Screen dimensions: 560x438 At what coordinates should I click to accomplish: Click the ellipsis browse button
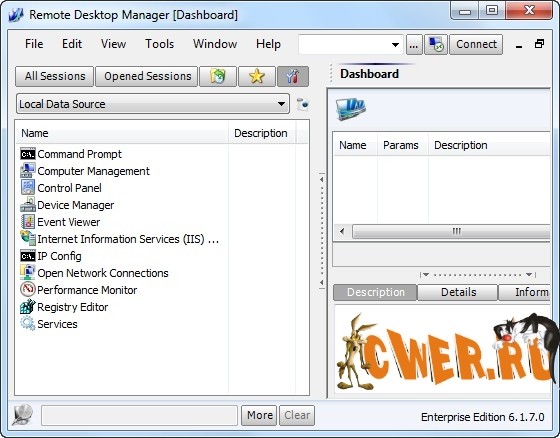[414, 45]
